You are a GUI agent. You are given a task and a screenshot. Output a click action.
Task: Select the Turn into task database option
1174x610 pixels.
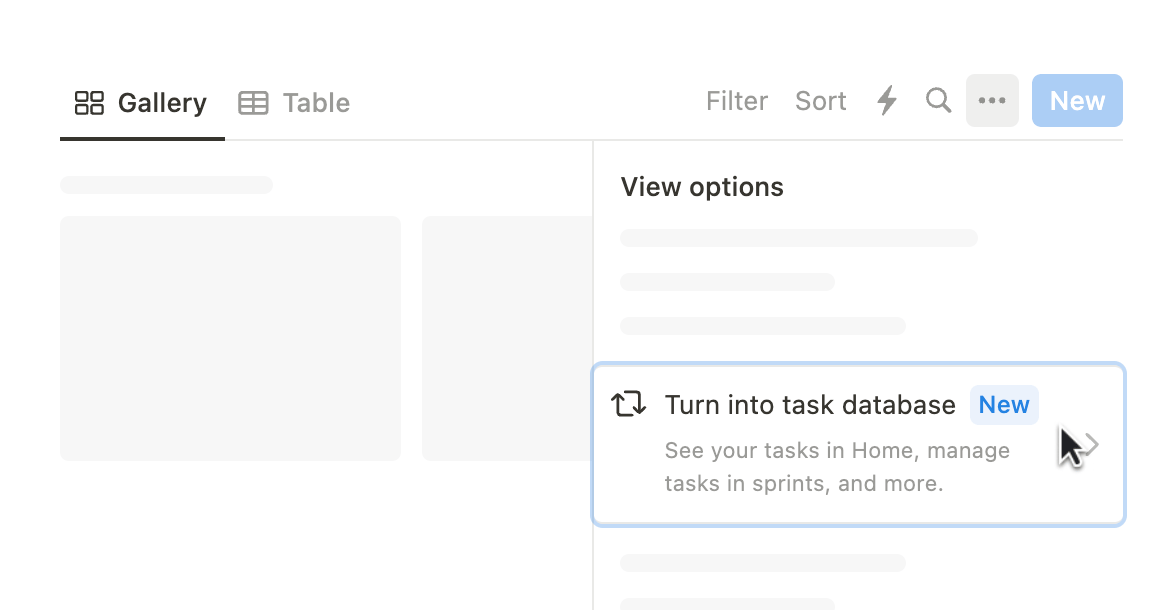coord(859,445)
